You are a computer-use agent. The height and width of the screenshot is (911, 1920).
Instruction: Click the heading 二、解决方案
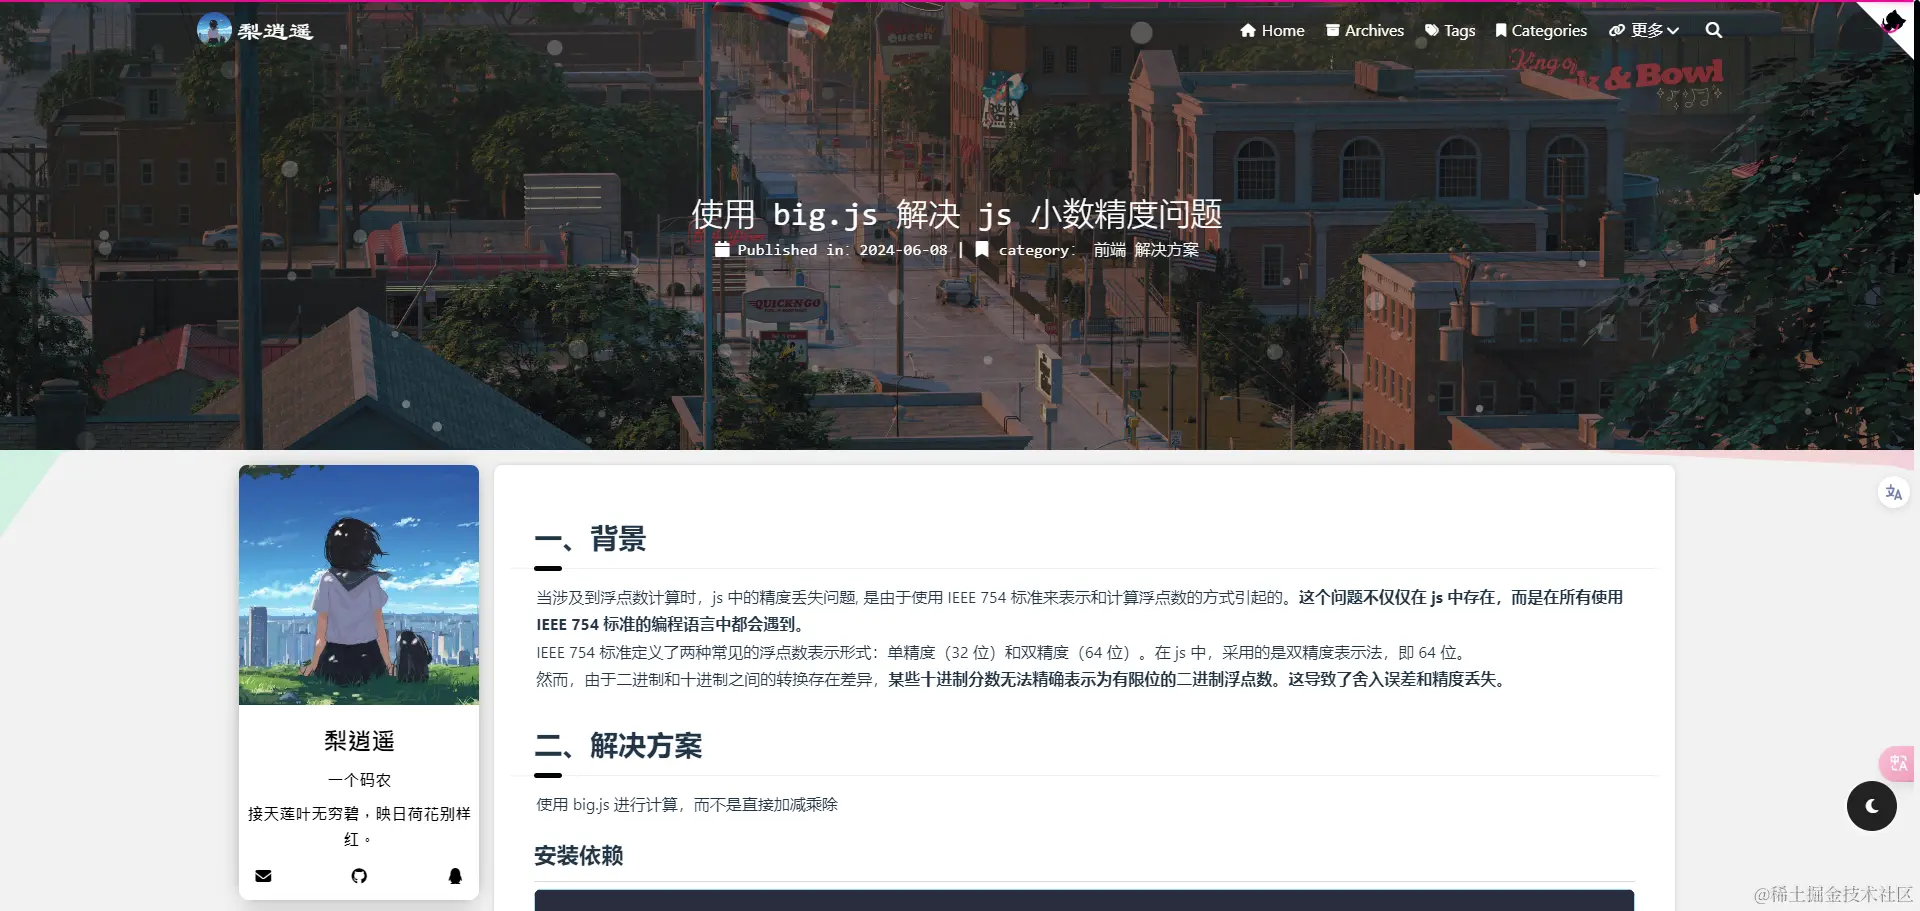click(x=618, y=746)
